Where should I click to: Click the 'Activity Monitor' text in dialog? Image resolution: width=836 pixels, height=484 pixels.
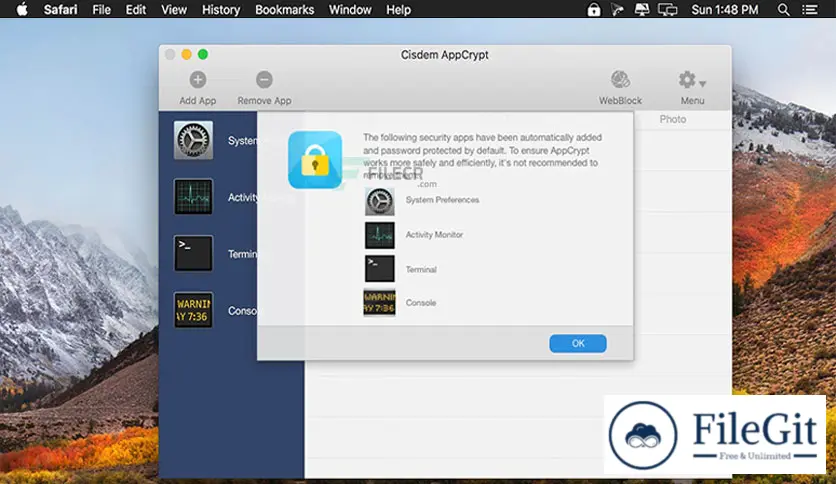pyautogui.click(x=435, y=235)
